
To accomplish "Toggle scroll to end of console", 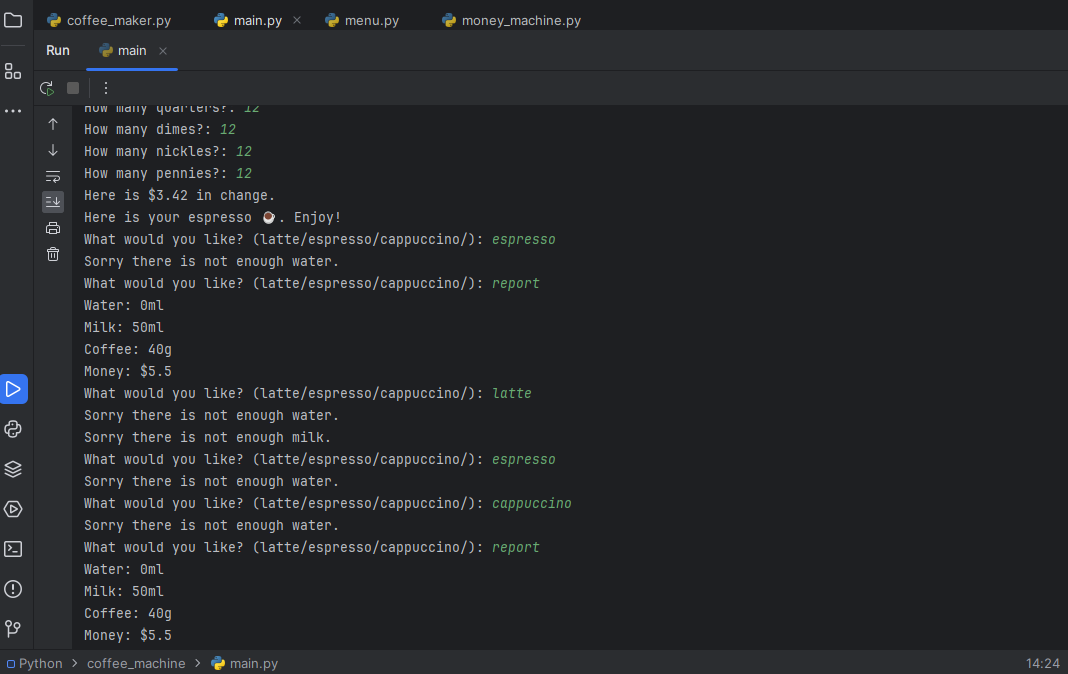I will coord(53,202).
